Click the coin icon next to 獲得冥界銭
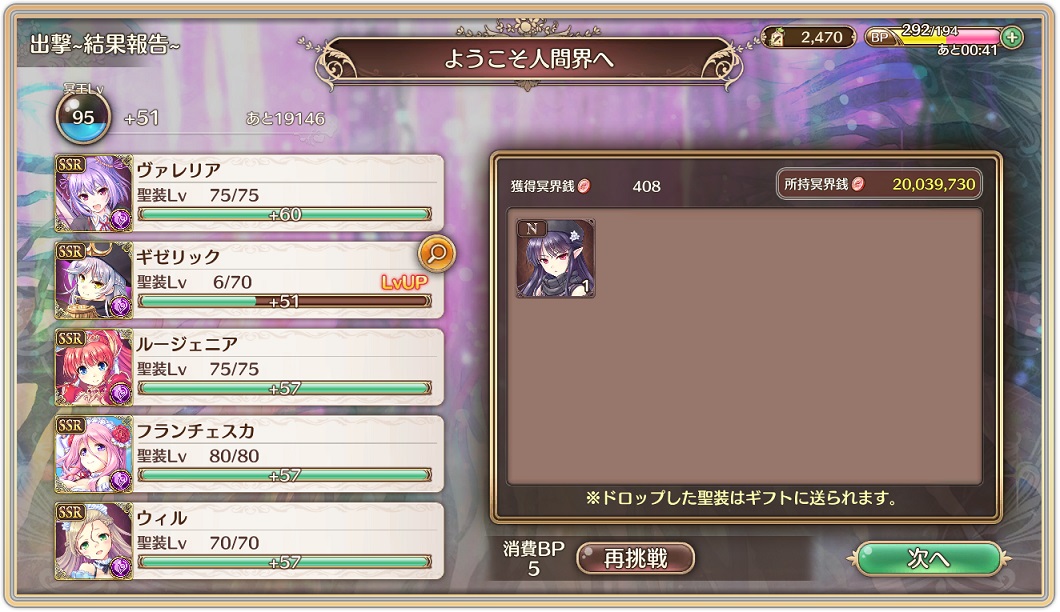The image size is (1060, 612). (x=584, y=186)
